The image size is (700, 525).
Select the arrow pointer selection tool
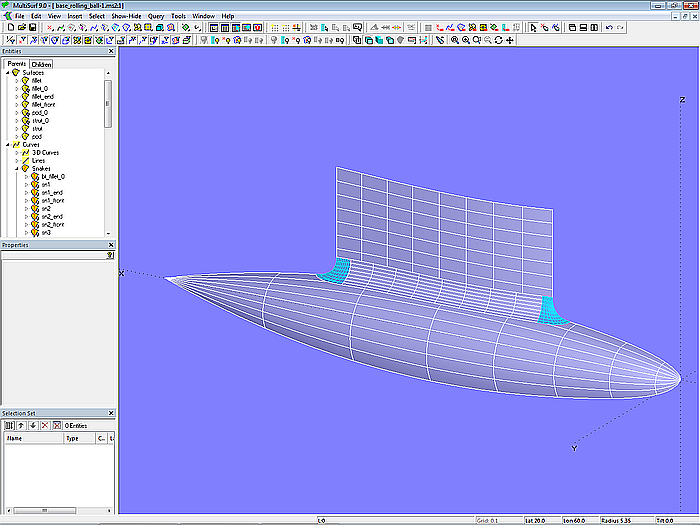click(532, 28)
